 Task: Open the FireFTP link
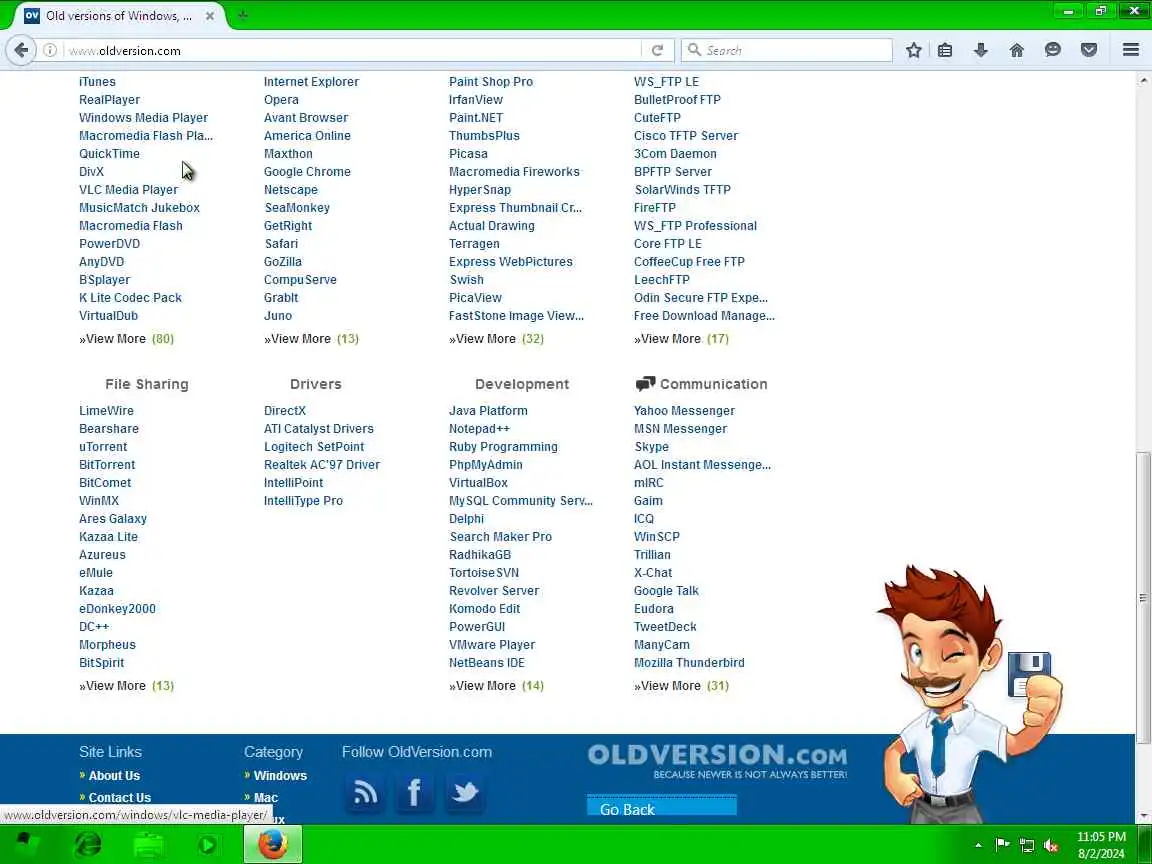(655, 207)
